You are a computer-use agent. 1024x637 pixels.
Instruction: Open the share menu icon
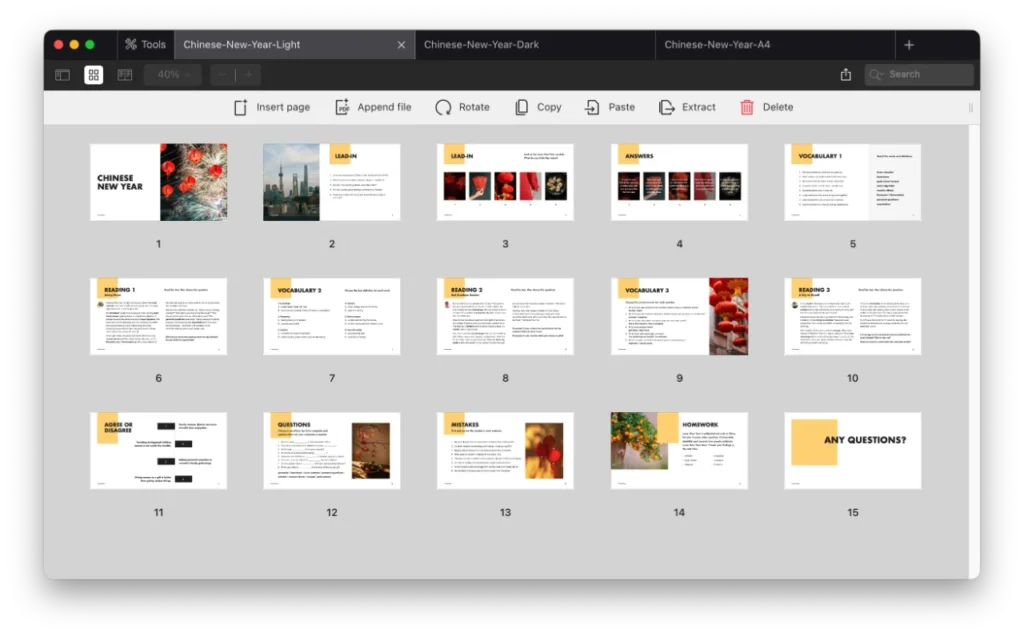(x=846, y=75)
